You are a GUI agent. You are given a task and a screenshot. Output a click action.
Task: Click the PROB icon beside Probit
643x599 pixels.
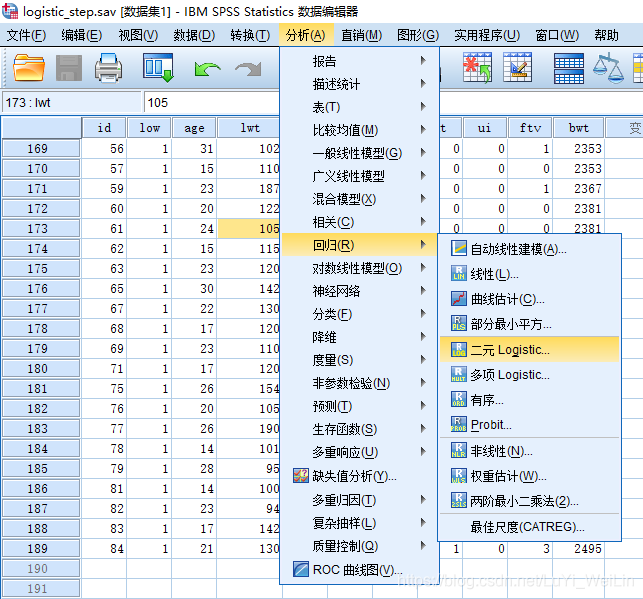tap(458, 424)
